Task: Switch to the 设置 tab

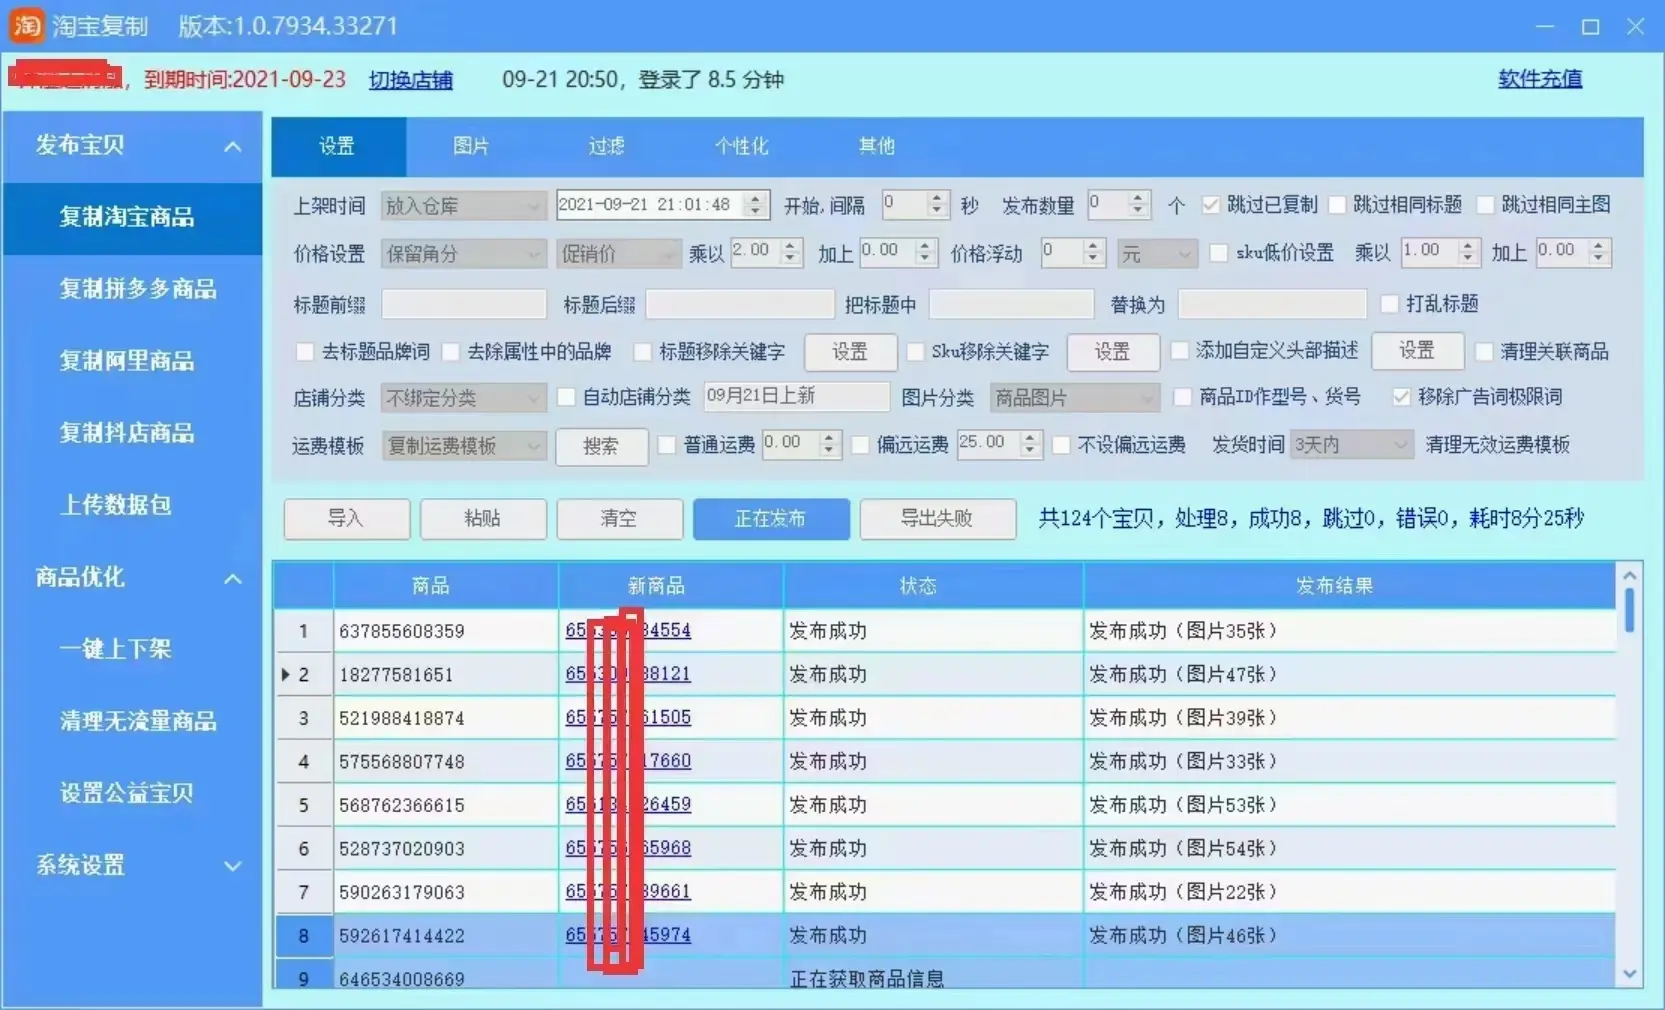Action: click(x=338, y=146)
